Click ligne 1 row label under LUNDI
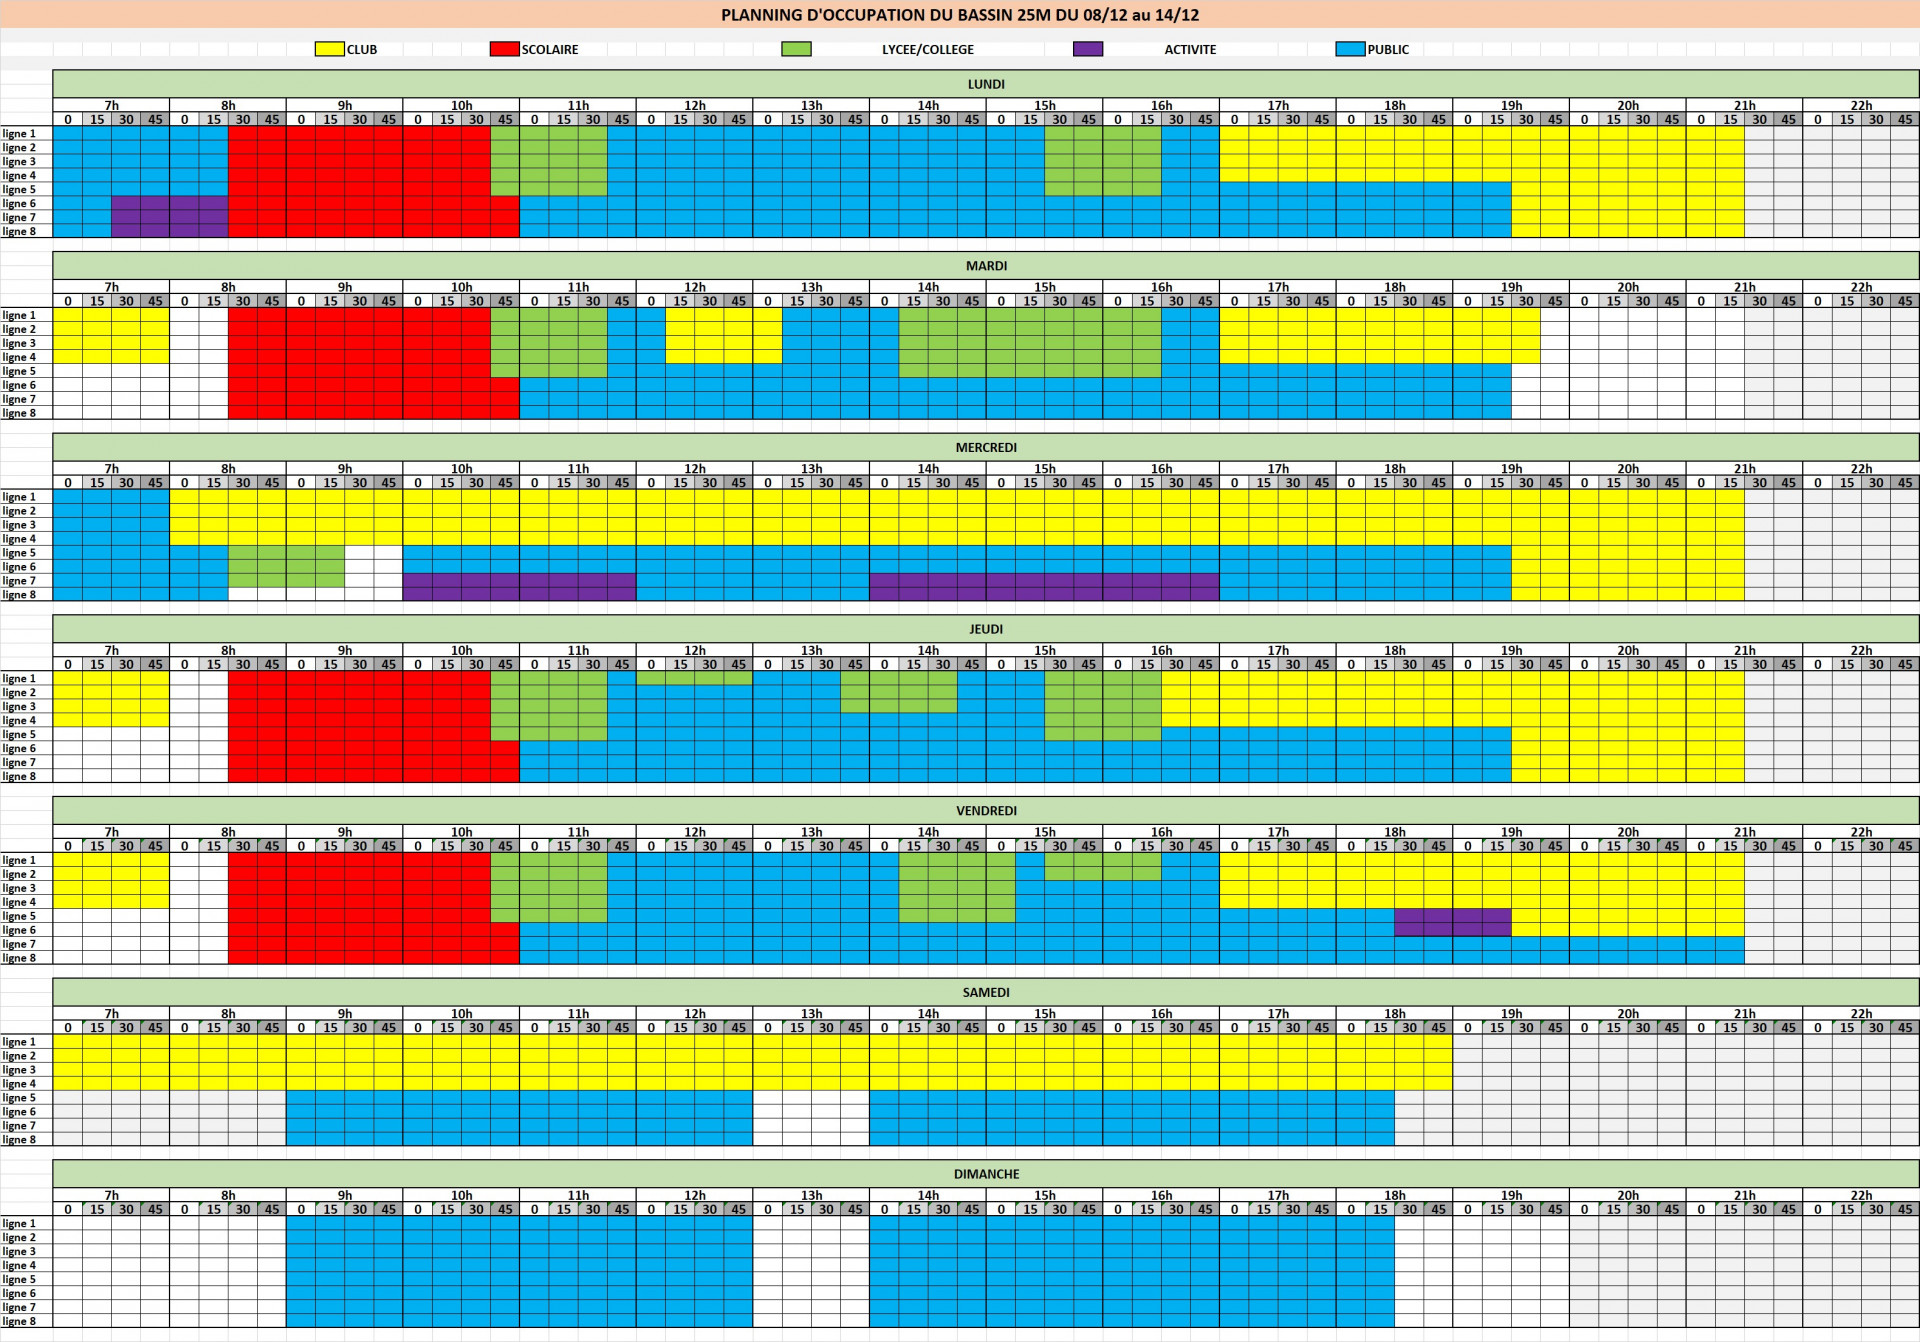Screen dimensions: 1920x1342 [x=20, y=134]
